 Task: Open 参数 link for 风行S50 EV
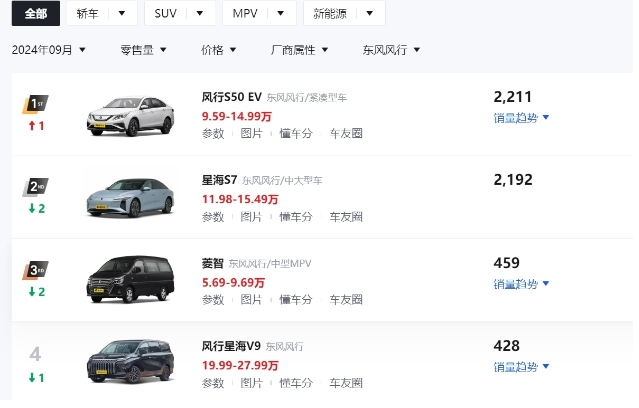click(x=213, y=133)
